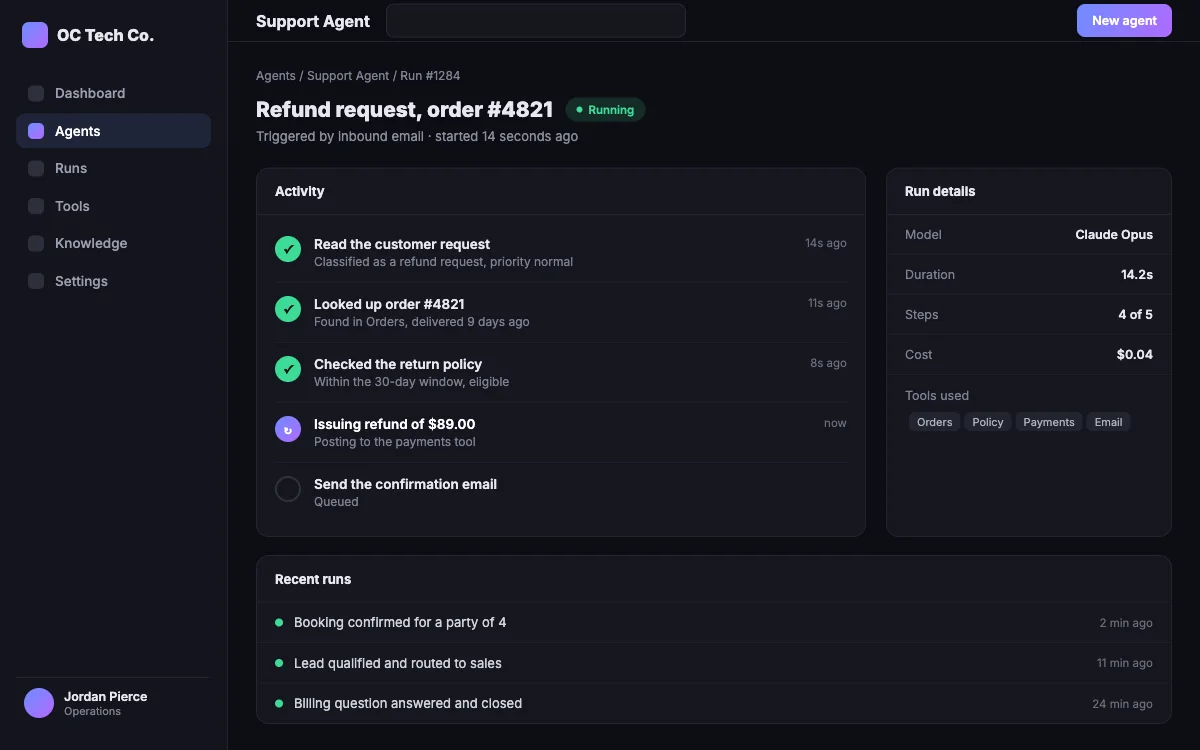Open Tools from the sidebar
Viewport: 1200px width, 750px height.
(113, 206)
